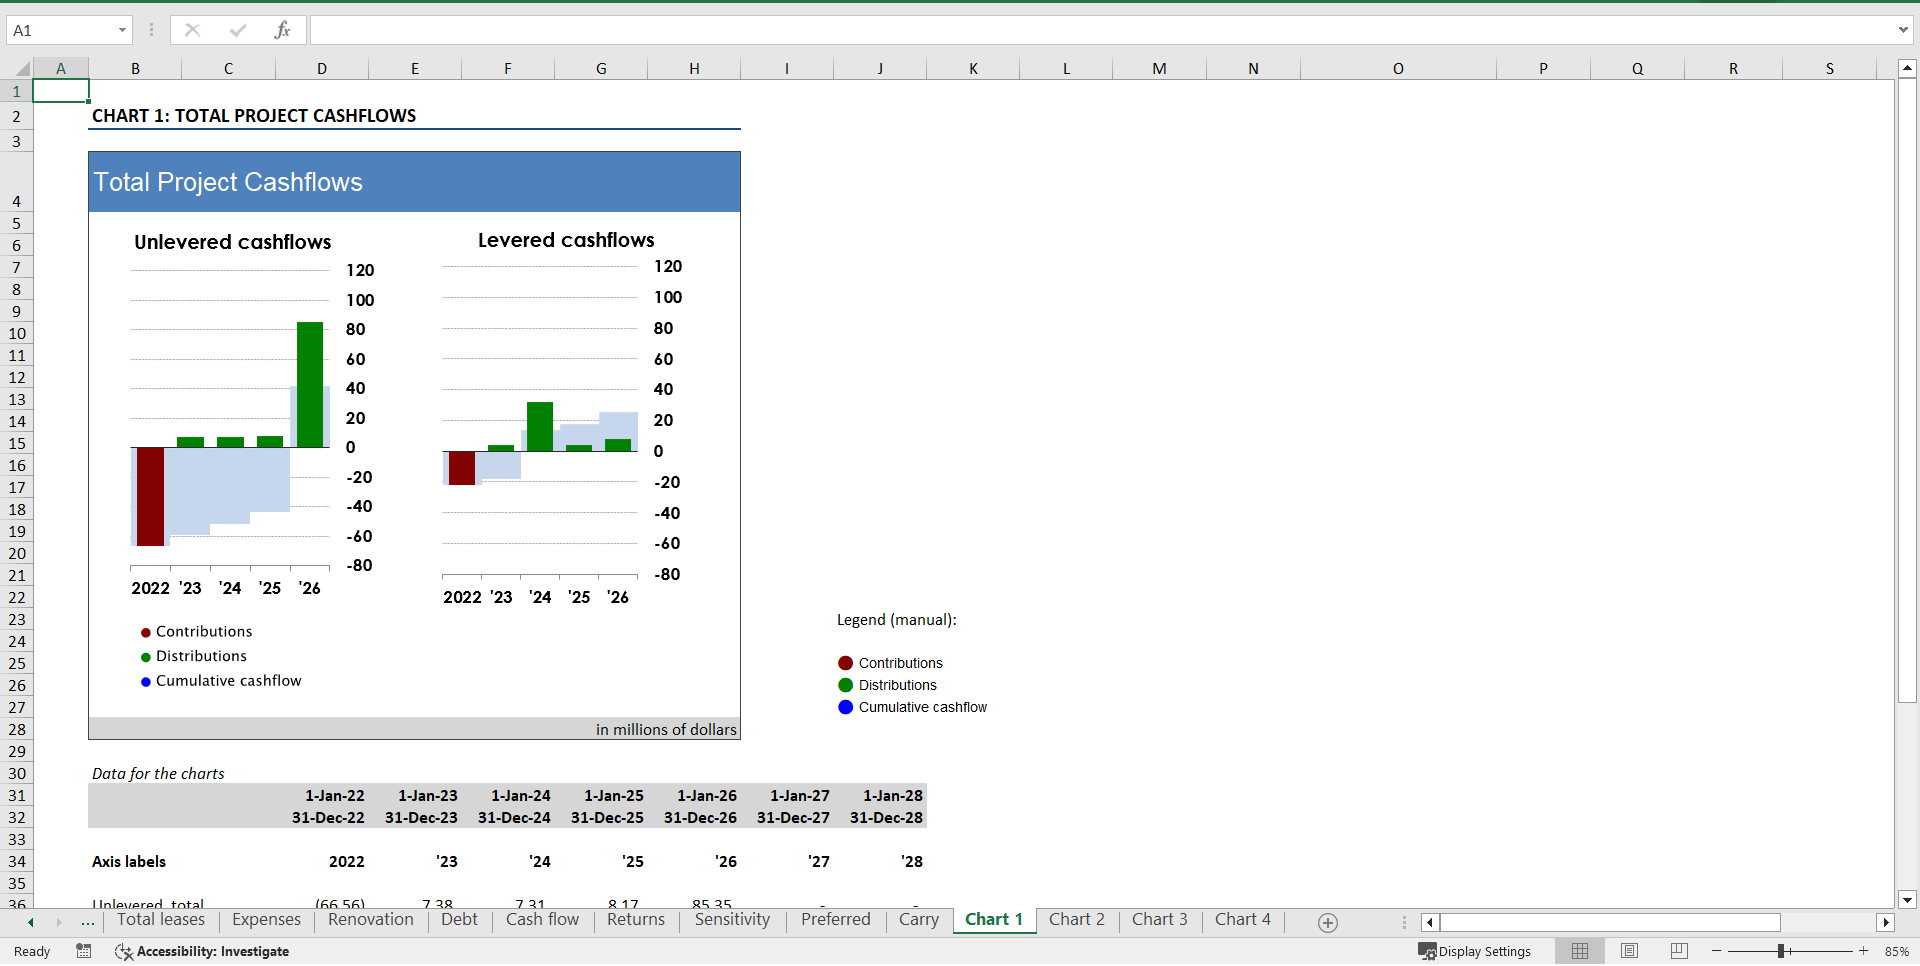Open the Cash flow sheet tab

click(542, 920)
